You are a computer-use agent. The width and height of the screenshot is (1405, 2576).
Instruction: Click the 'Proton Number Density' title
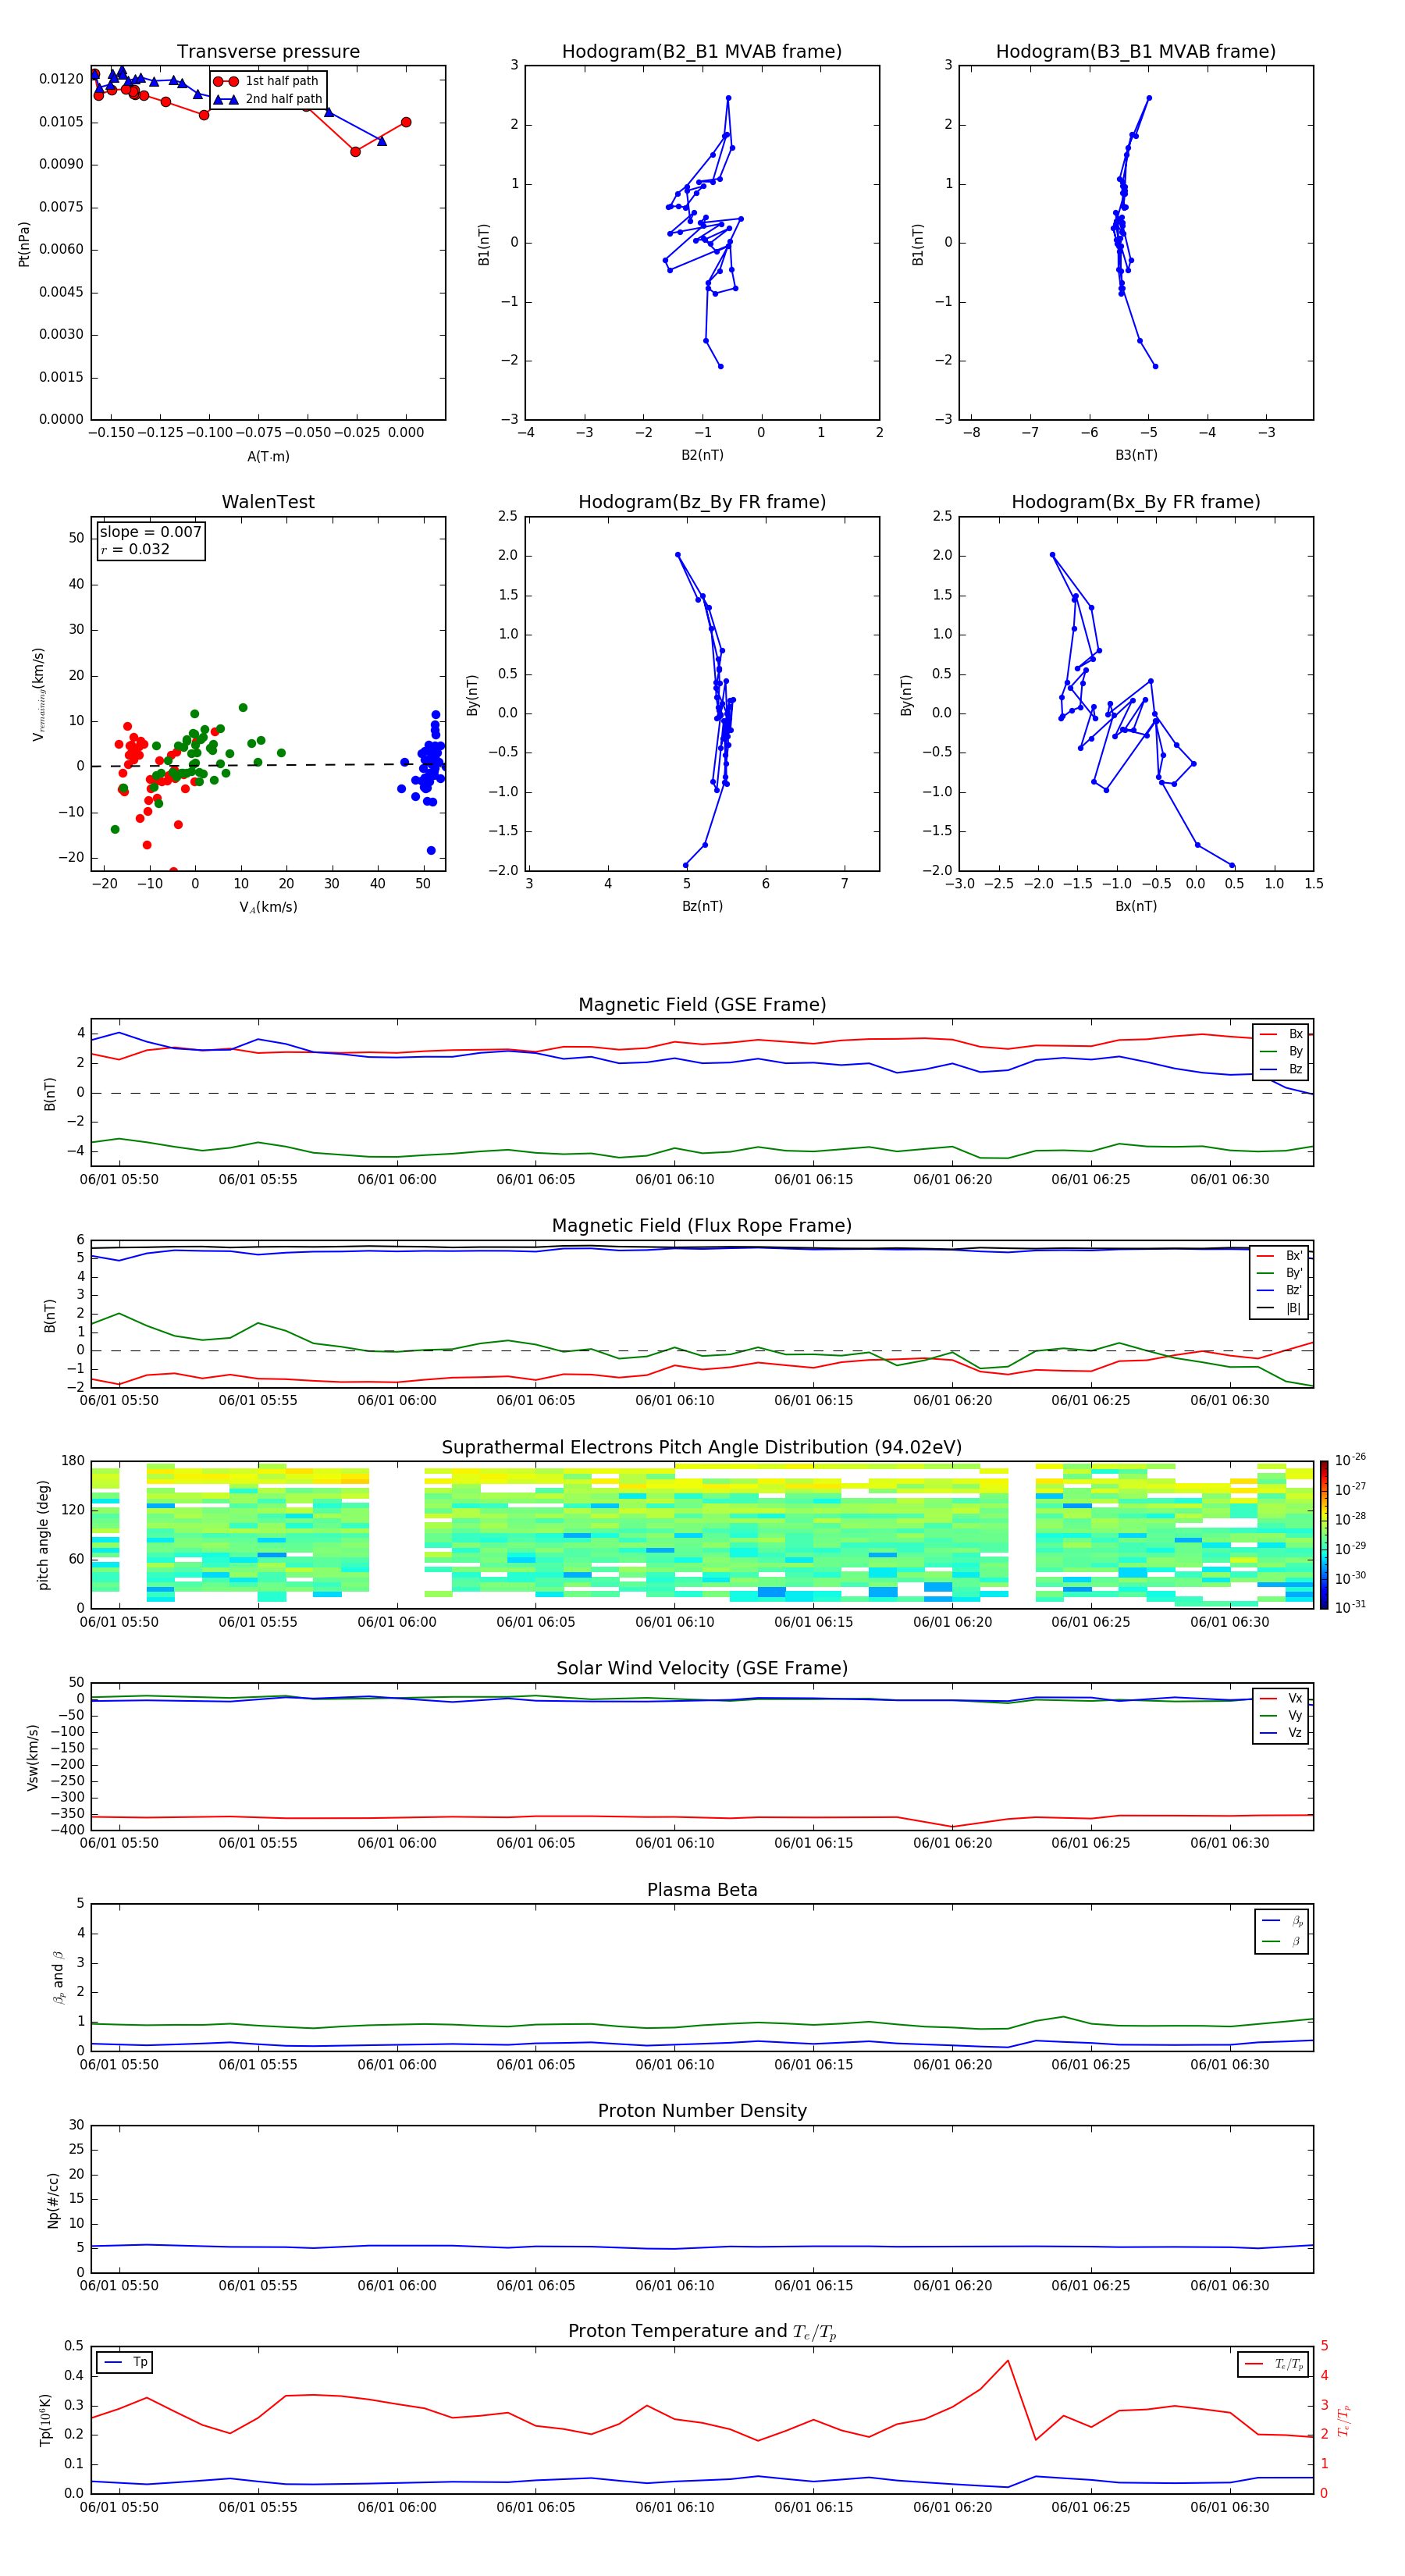(702, 2111)
